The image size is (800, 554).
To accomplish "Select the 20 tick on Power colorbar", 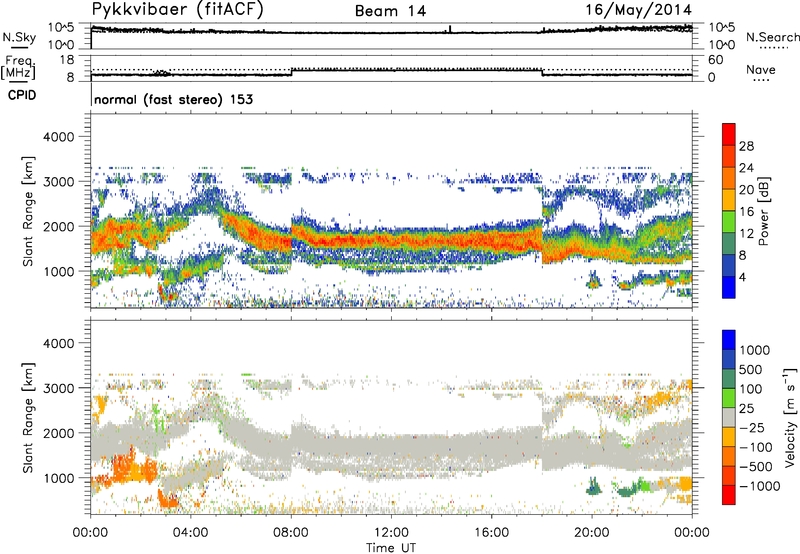I will (x=746, y=190).
